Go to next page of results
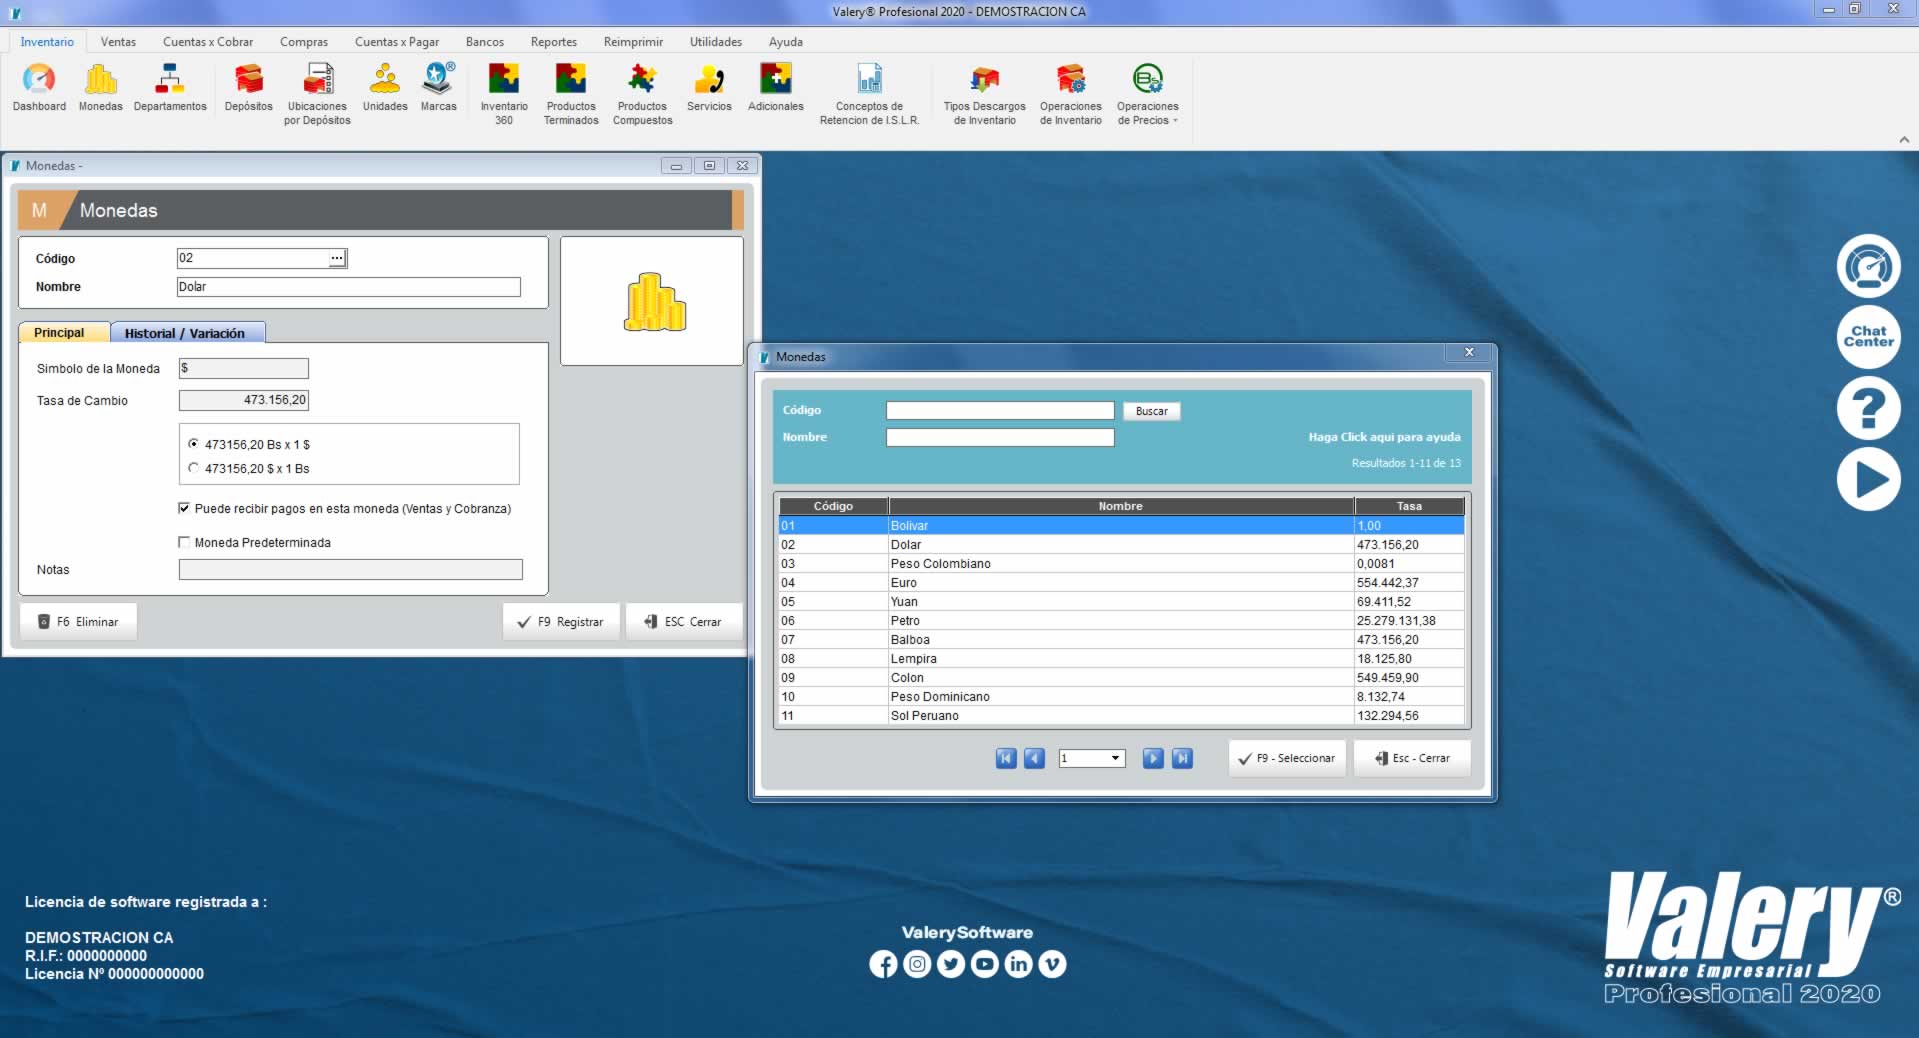This screenshot has height=1038, width=1919. coord(1153,758)
